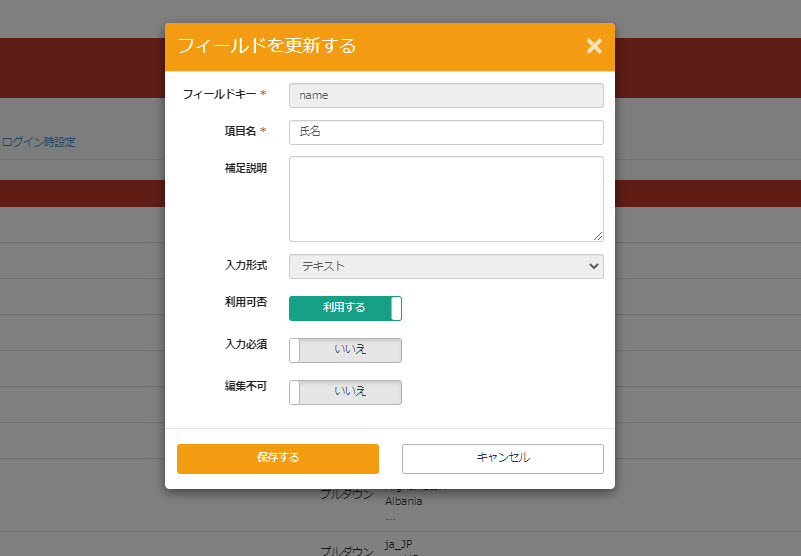Click the 入力必須 label
Image resolution: width=801 pixels, height=556 pixels.
pos(245,343)
